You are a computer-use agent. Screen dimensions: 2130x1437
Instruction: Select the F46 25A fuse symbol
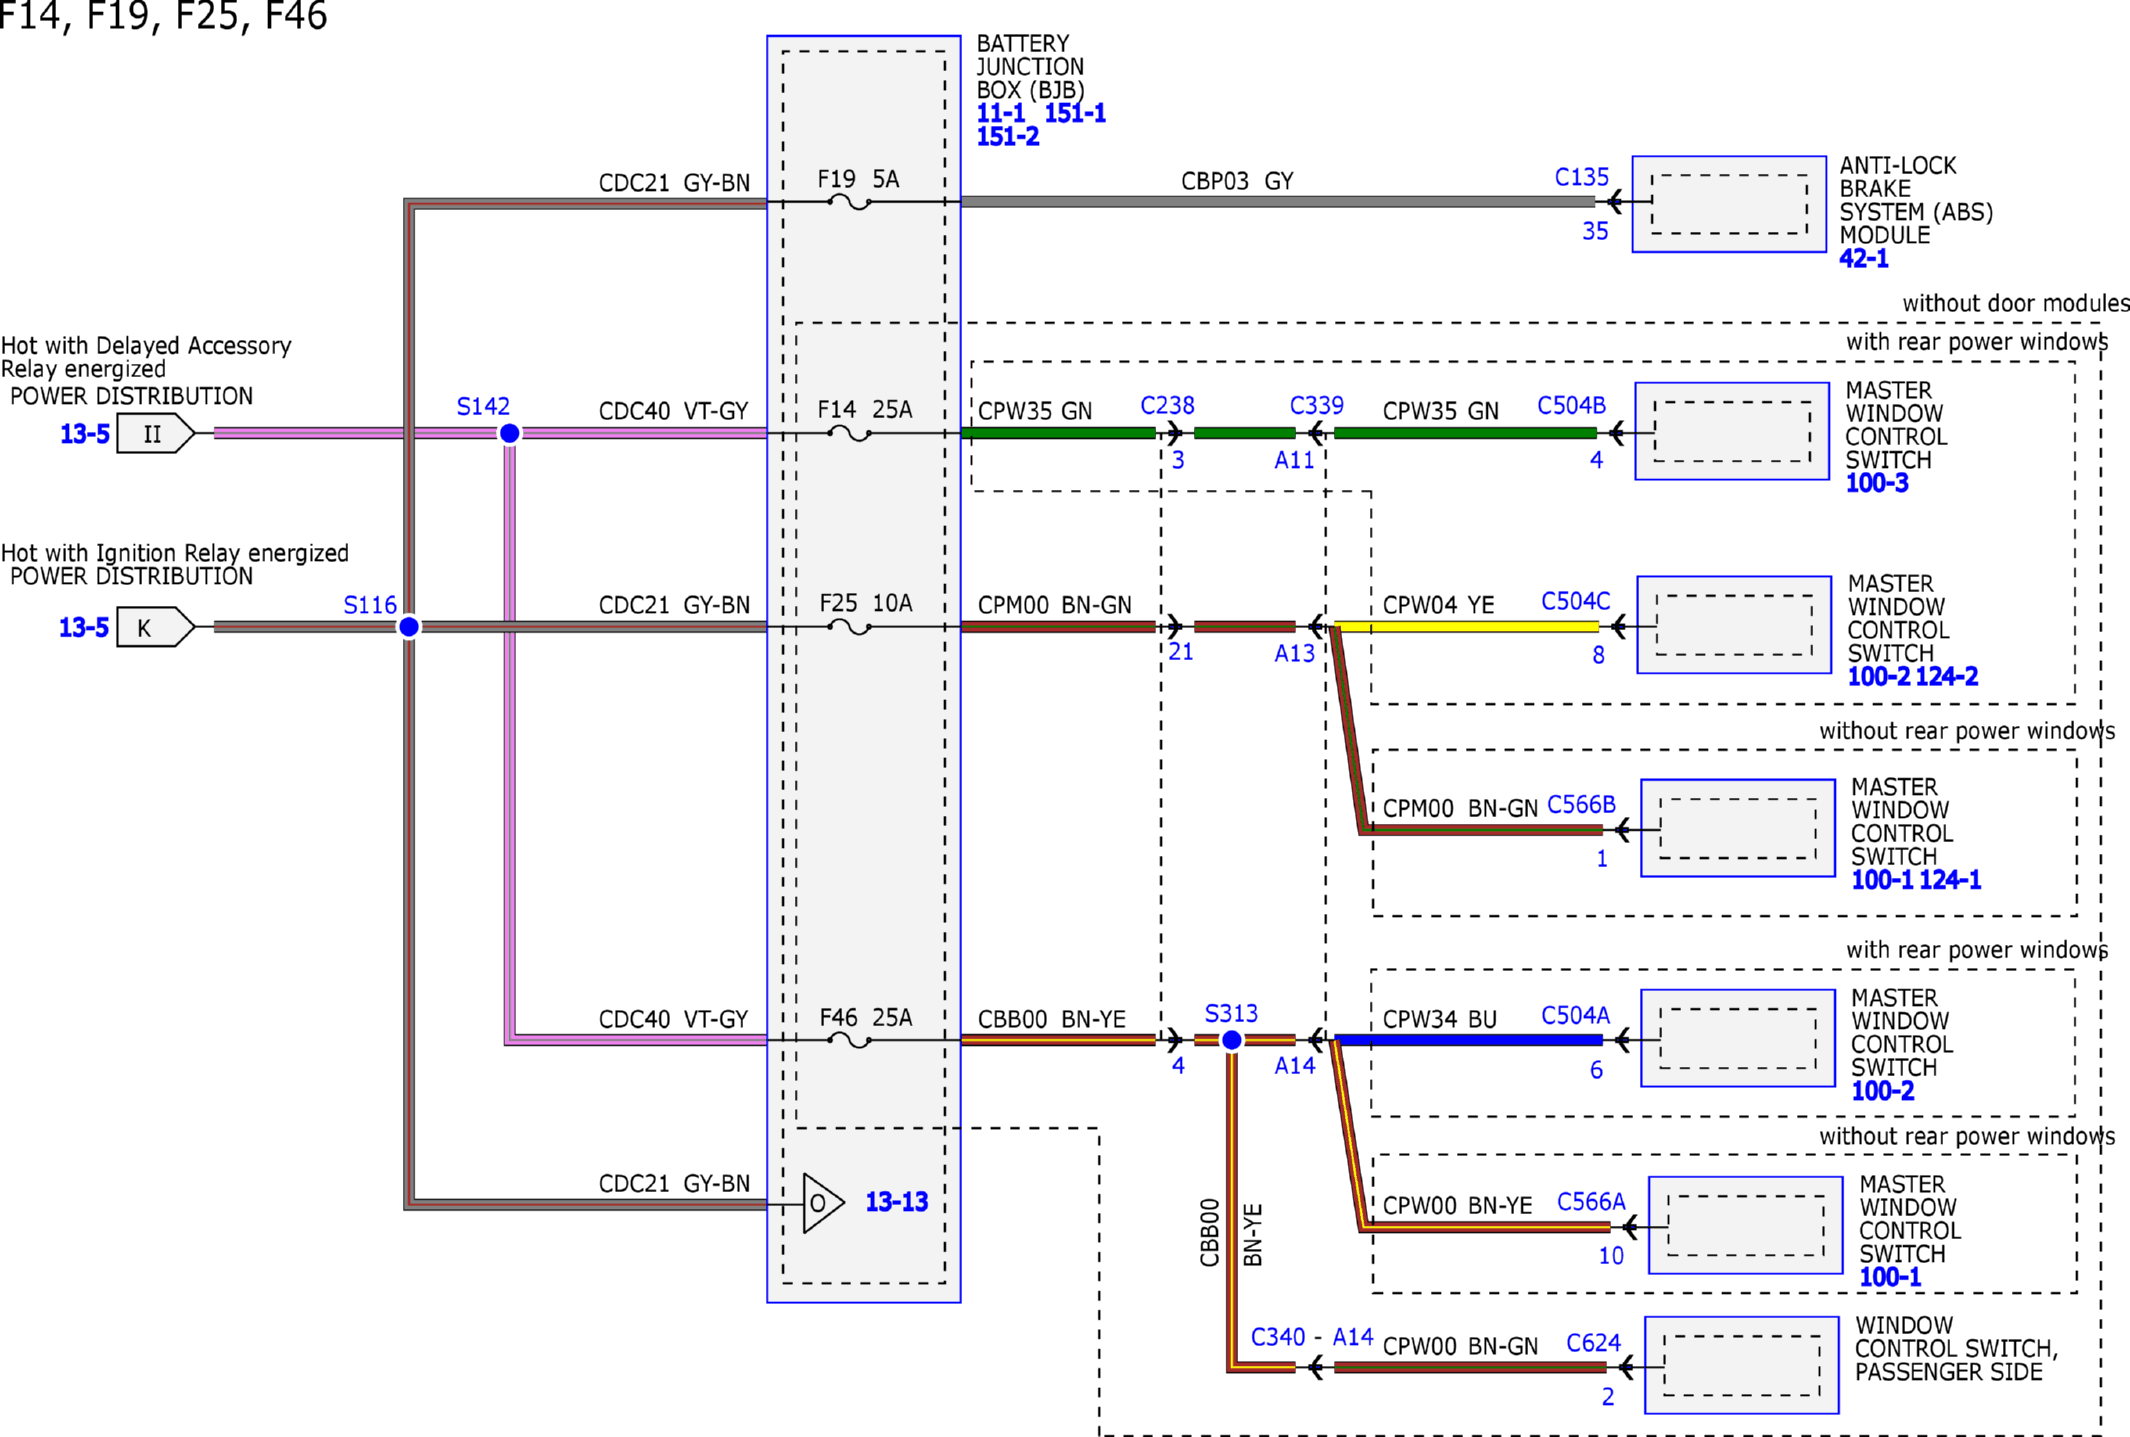coord(849,1040)
